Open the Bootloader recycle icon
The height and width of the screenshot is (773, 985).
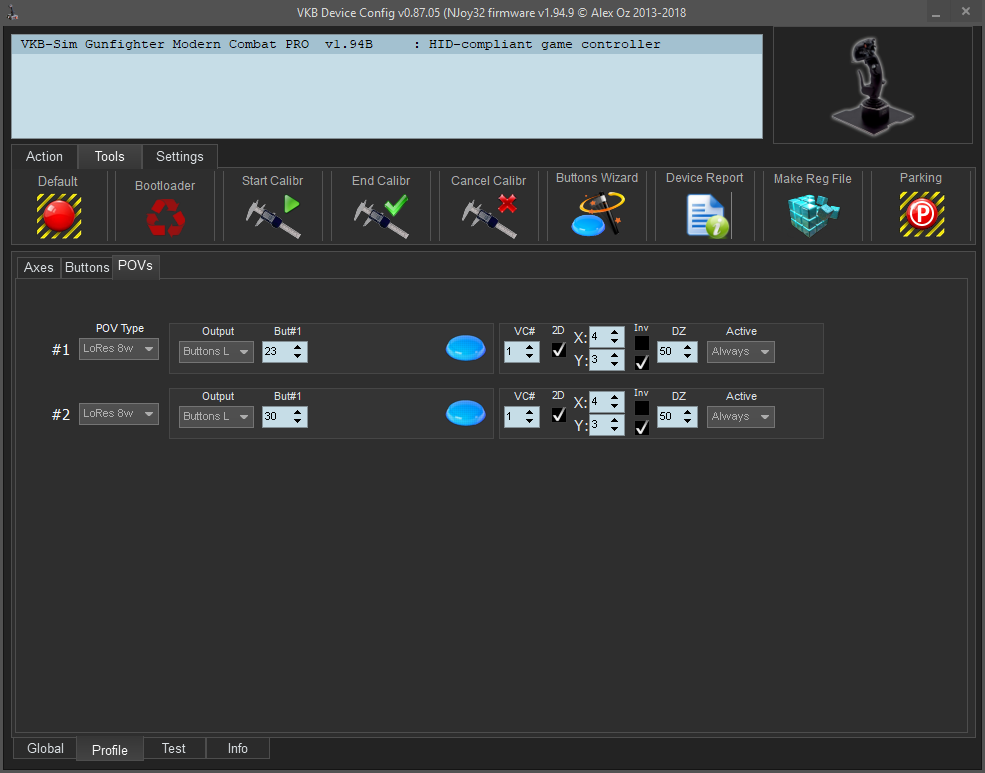[165, 217]
